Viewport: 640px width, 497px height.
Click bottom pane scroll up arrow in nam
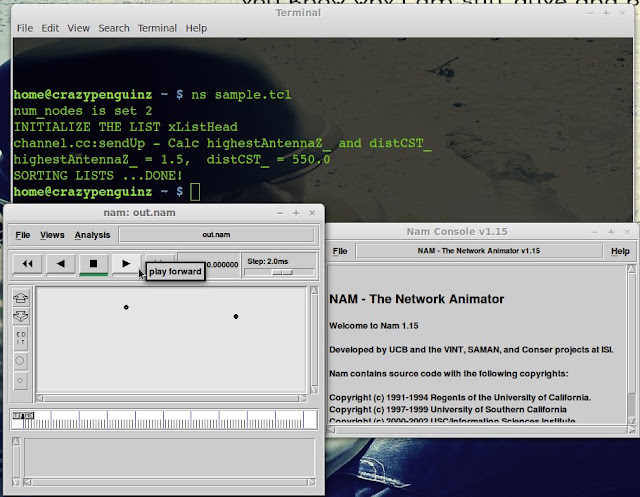(x=16, y=441)
